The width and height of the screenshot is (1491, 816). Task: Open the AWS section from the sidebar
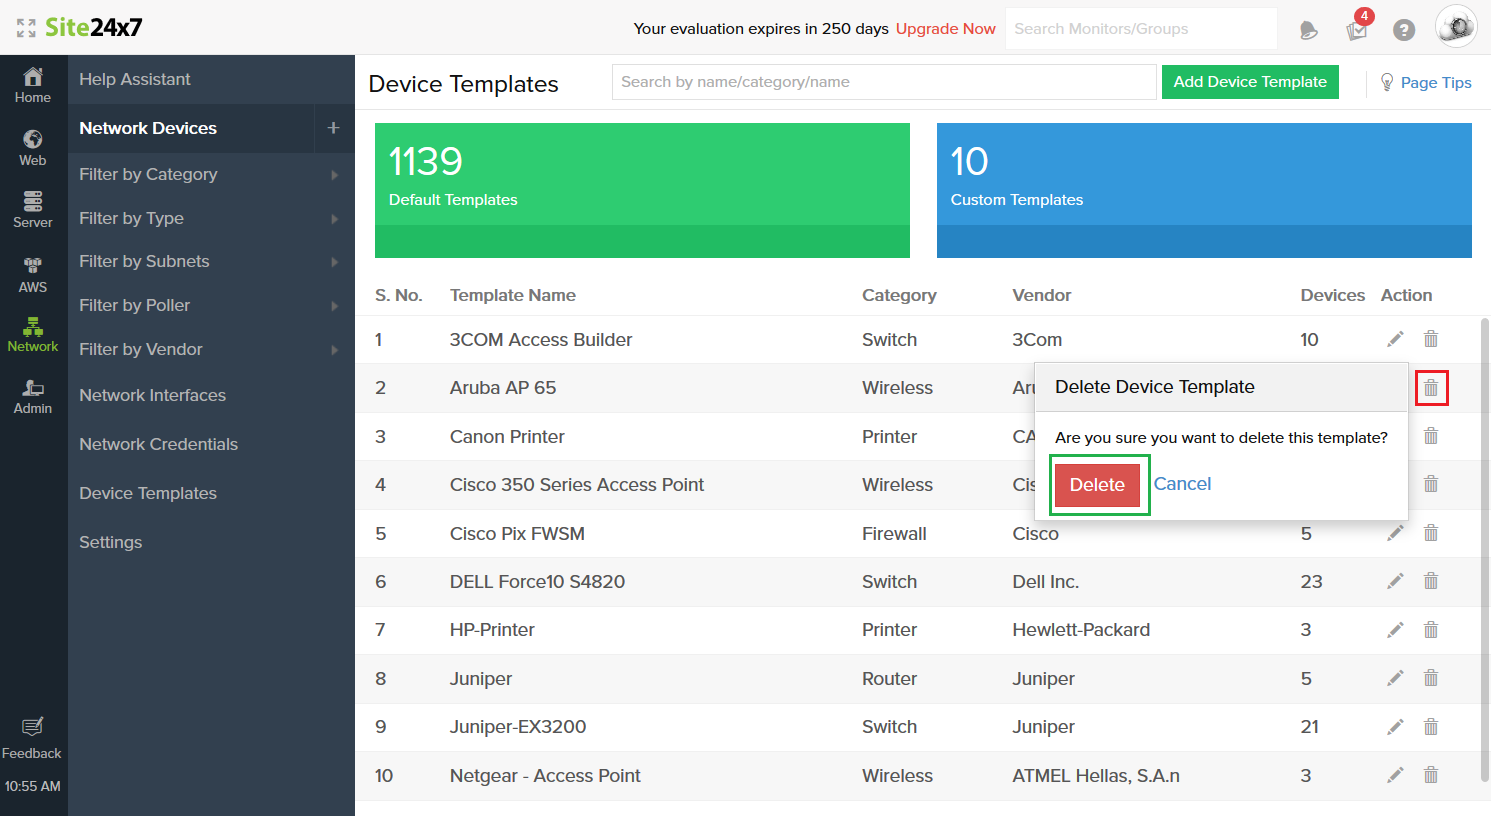(x=33, y=272)
